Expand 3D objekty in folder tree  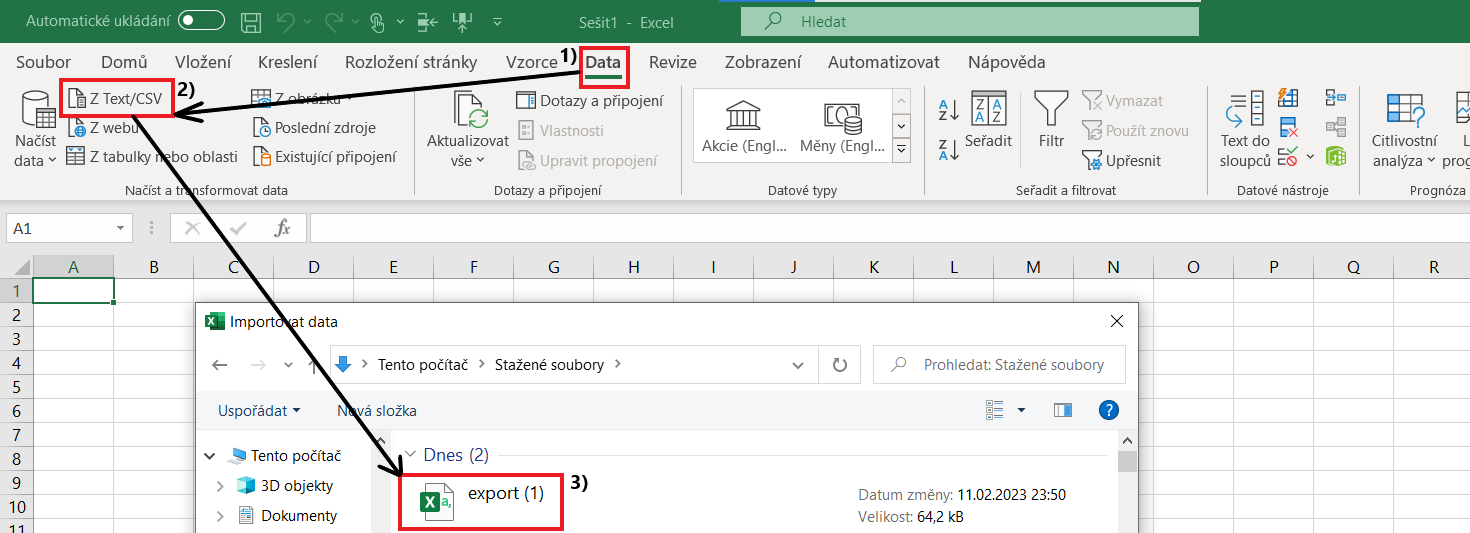point(220,486)
